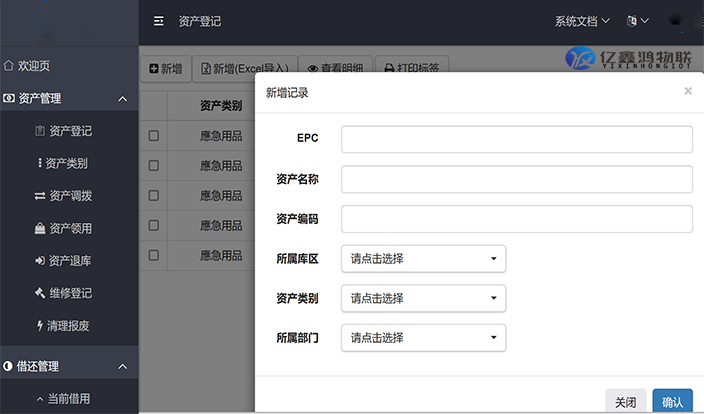Click the clipboard icon beside 资产登记
Viewport: 704px width, 414px height.
coord(40,131)
